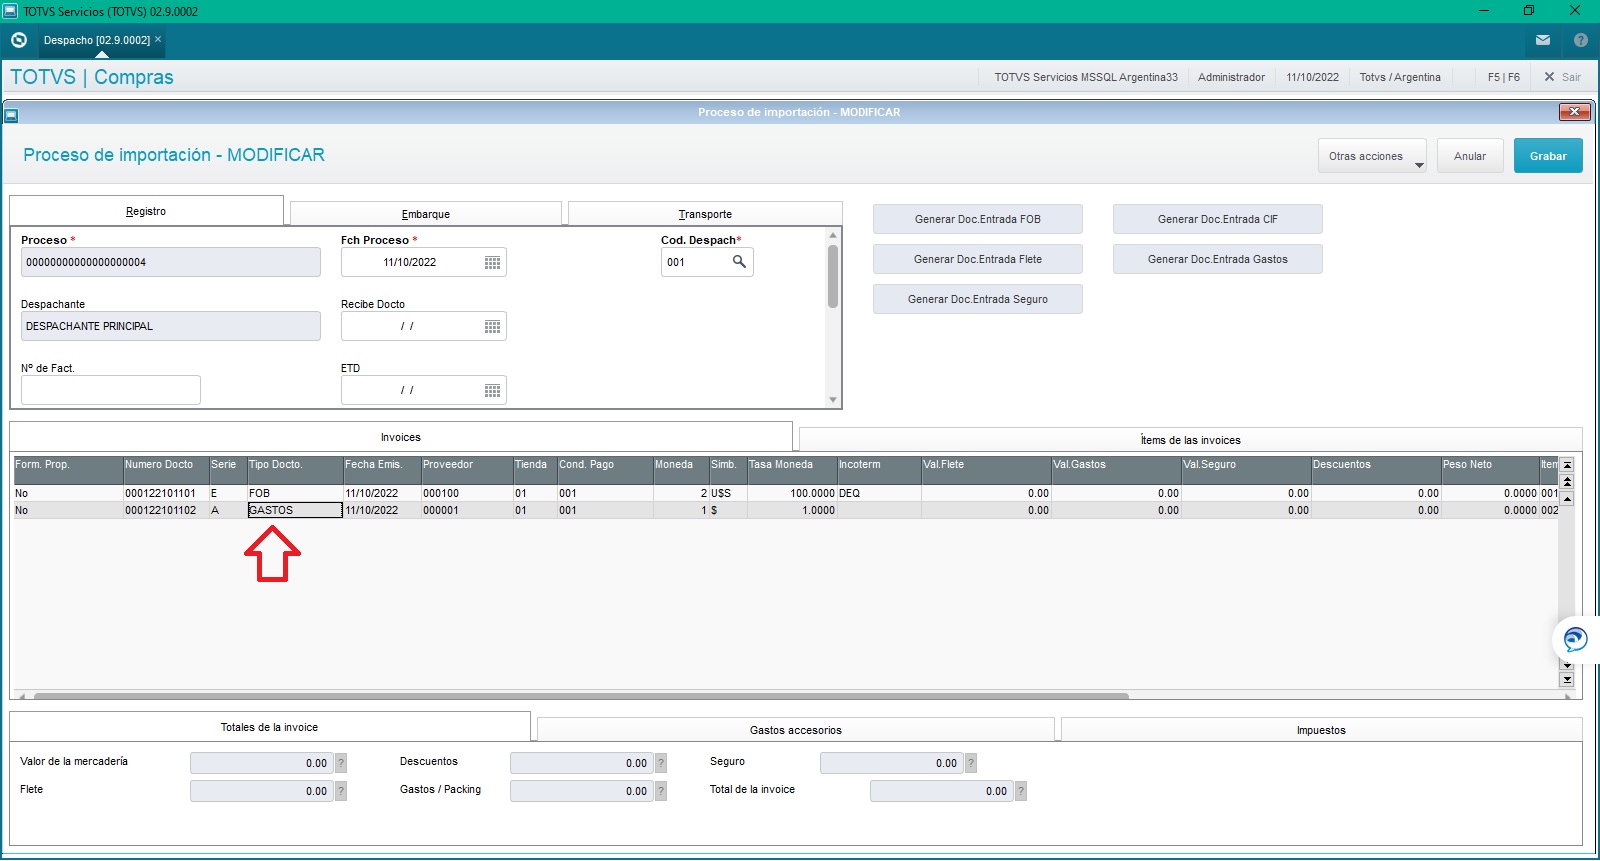Click Generar Doc.Entrada Flete

pyautogui.click(x=978, y=259)
